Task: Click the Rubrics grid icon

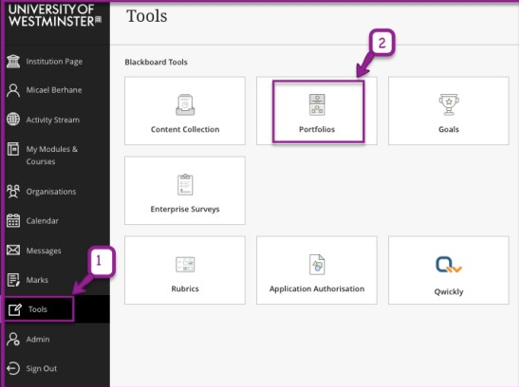Action: (x=185, y=264)
